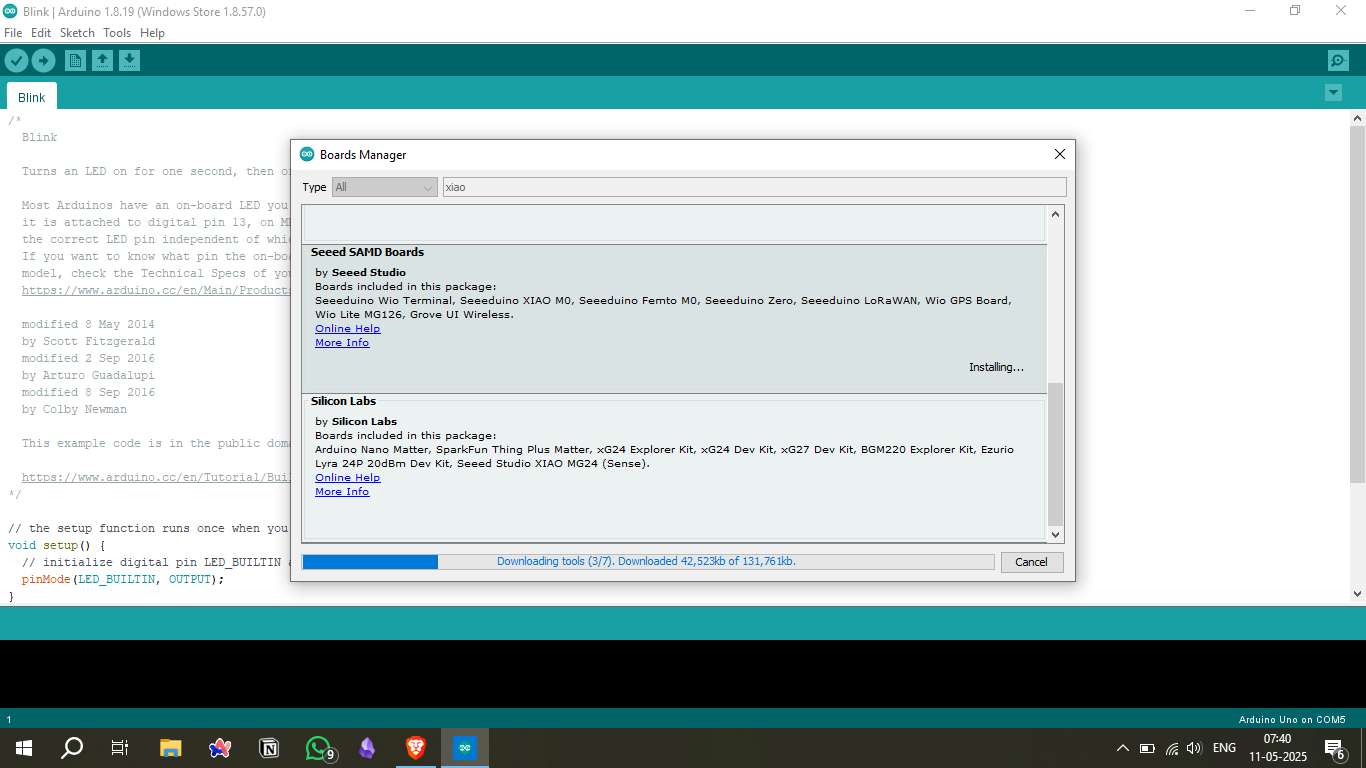Open File Explorer from the taskbar
Image resolution: width=1366 pixels, height=768 pixels.
(171, 748)
